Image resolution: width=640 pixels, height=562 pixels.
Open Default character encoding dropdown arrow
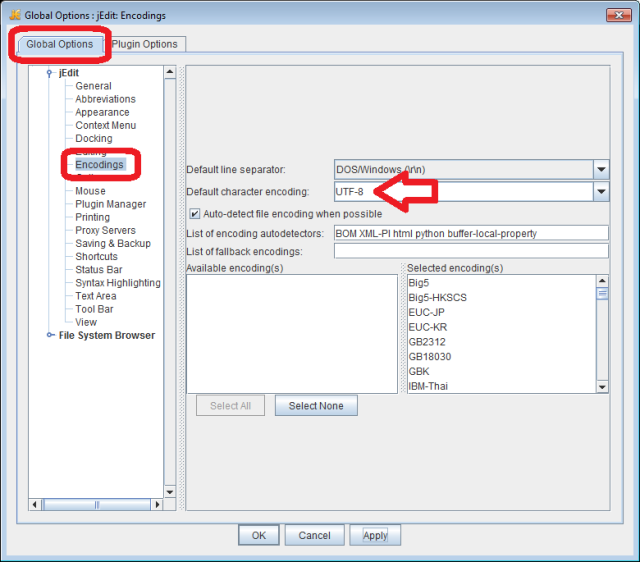pyautogui.click(x=601, y=191)
